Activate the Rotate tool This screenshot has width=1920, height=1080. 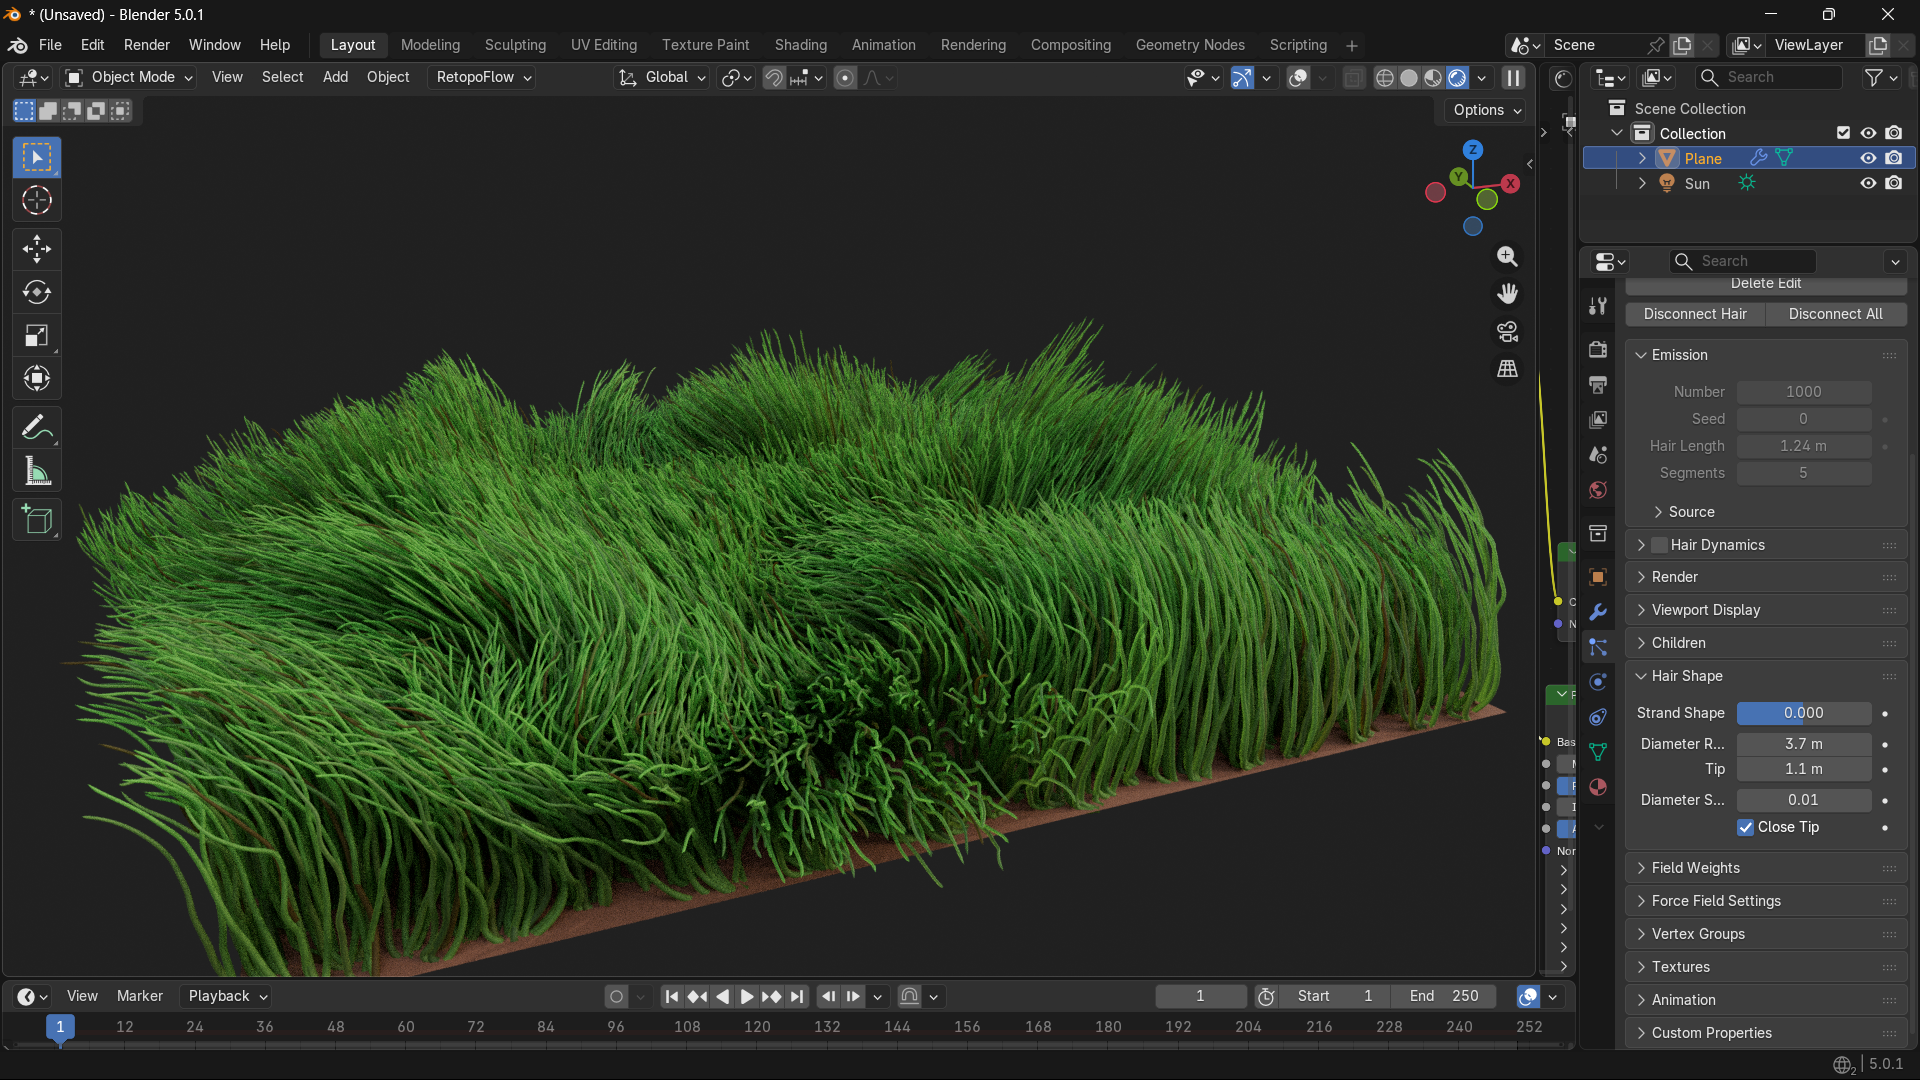click(37, 292)
